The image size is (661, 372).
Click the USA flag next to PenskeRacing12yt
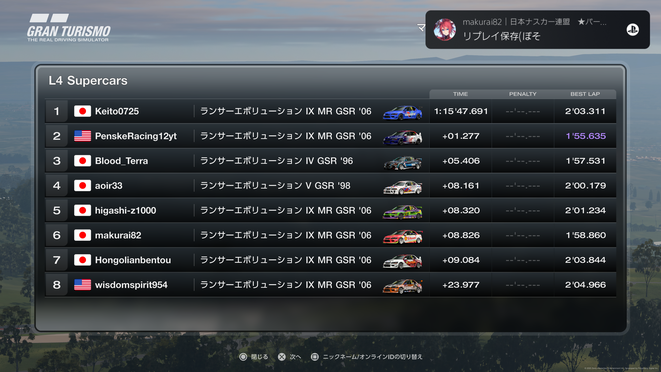click(x=82, y=136)
